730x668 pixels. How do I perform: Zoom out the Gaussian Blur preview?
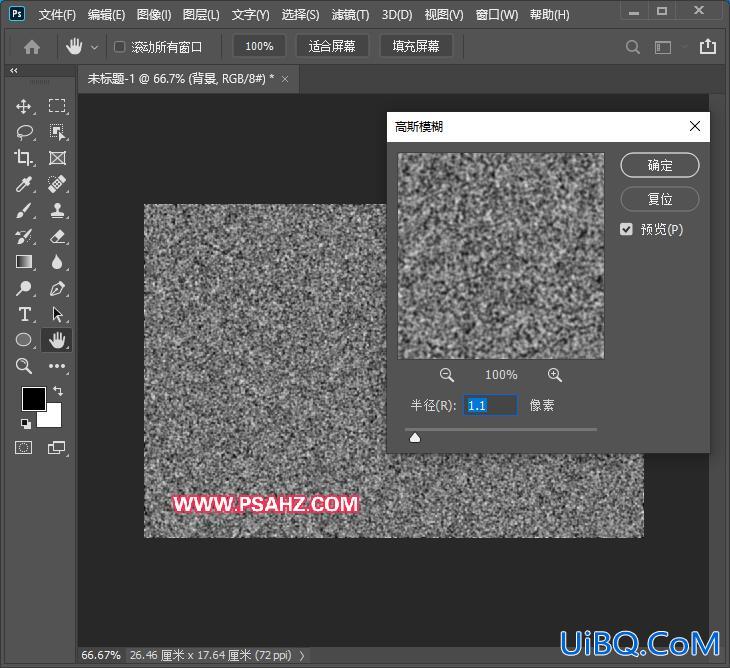coord(446,375)
